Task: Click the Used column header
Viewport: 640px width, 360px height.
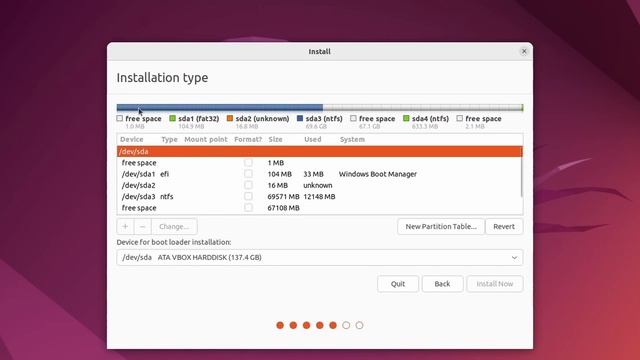Action: pos(313,140)
